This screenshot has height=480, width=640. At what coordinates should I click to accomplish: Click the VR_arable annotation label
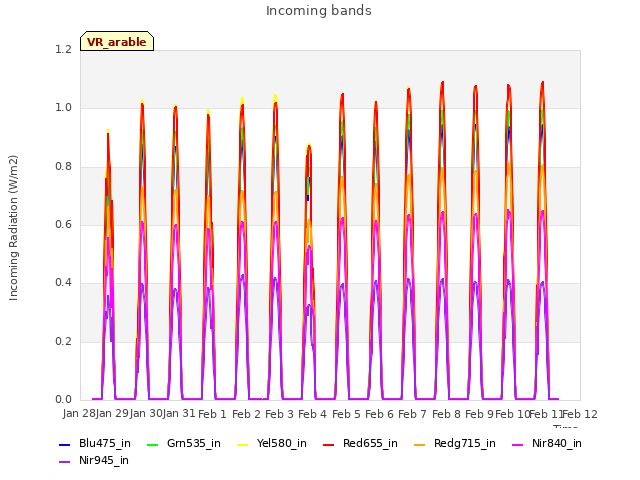117,42
